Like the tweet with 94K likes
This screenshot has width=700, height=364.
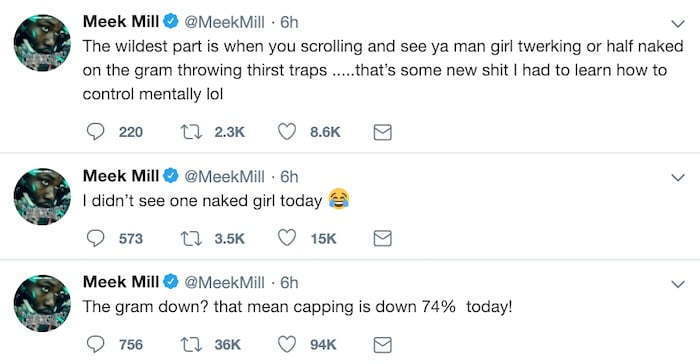287,344
